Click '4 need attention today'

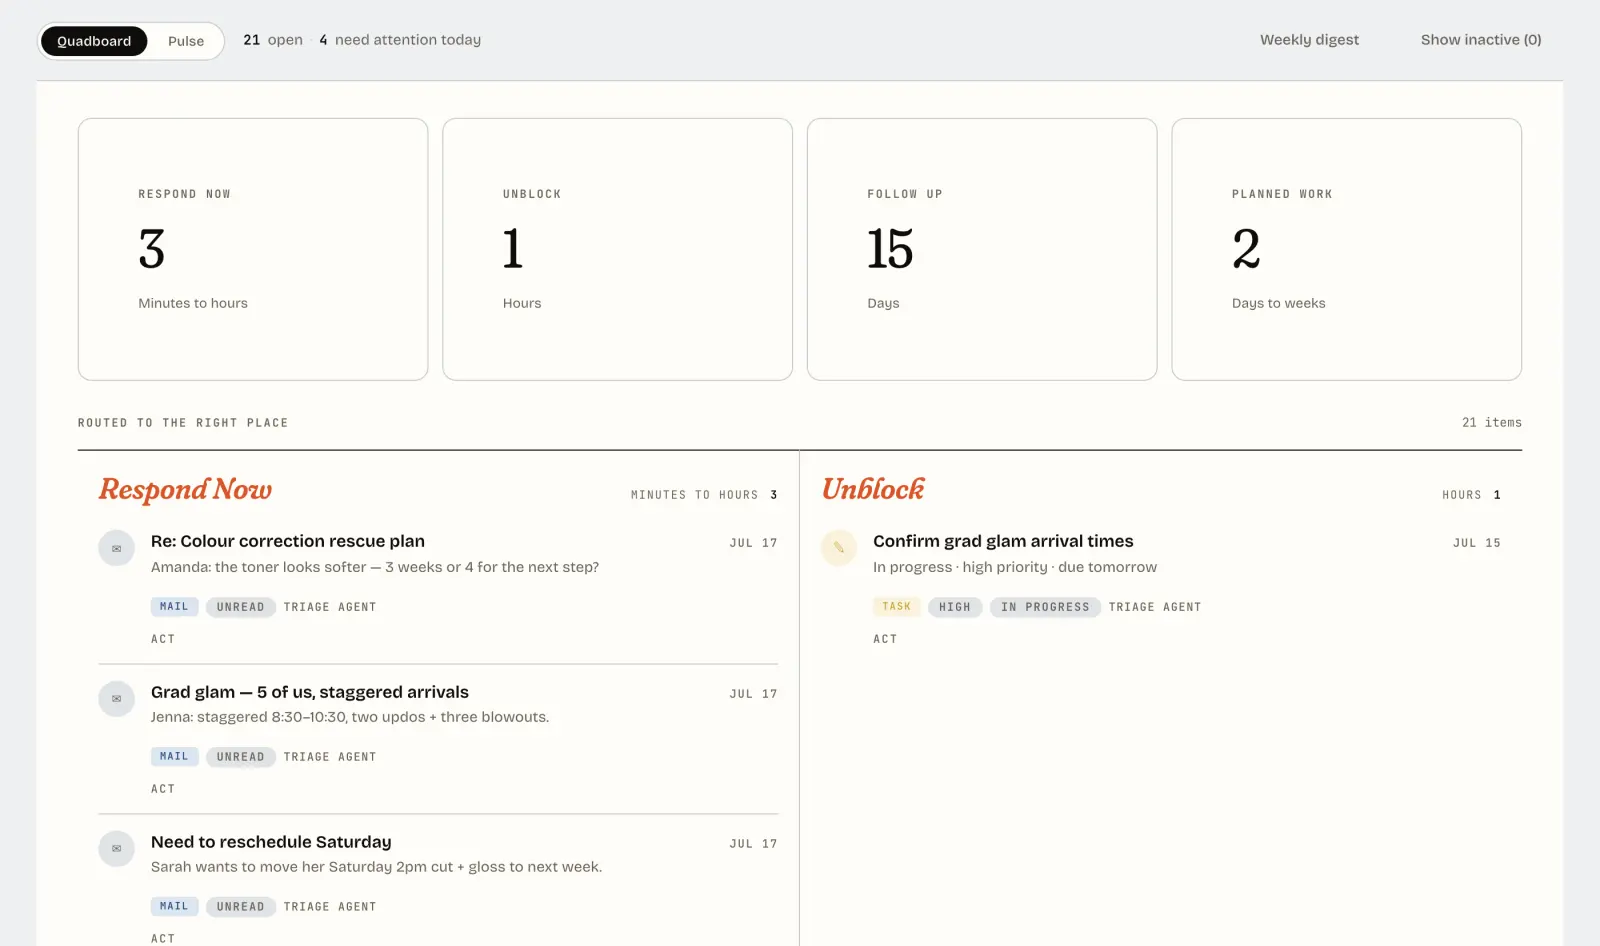400,40
